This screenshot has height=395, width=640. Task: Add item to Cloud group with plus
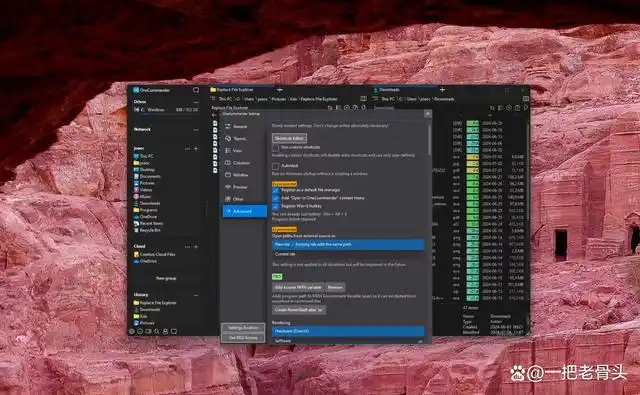click(x=196, y=247)
